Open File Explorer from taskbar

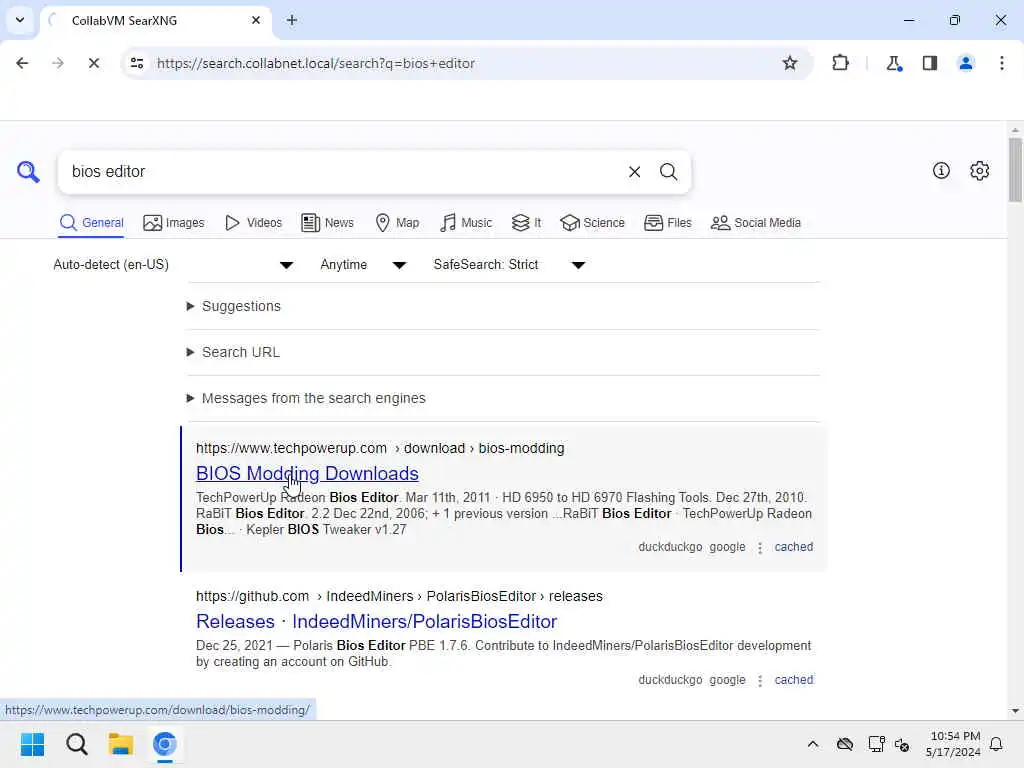coord(121,744)
